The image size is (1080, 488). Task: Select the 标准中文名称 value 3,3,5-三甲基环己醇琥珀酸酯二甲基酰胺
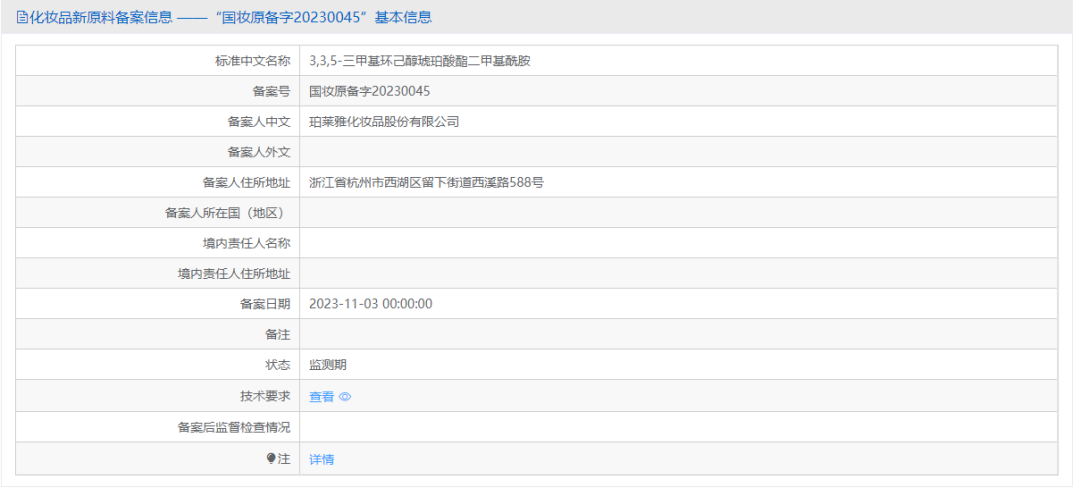[x=419, y=61]
